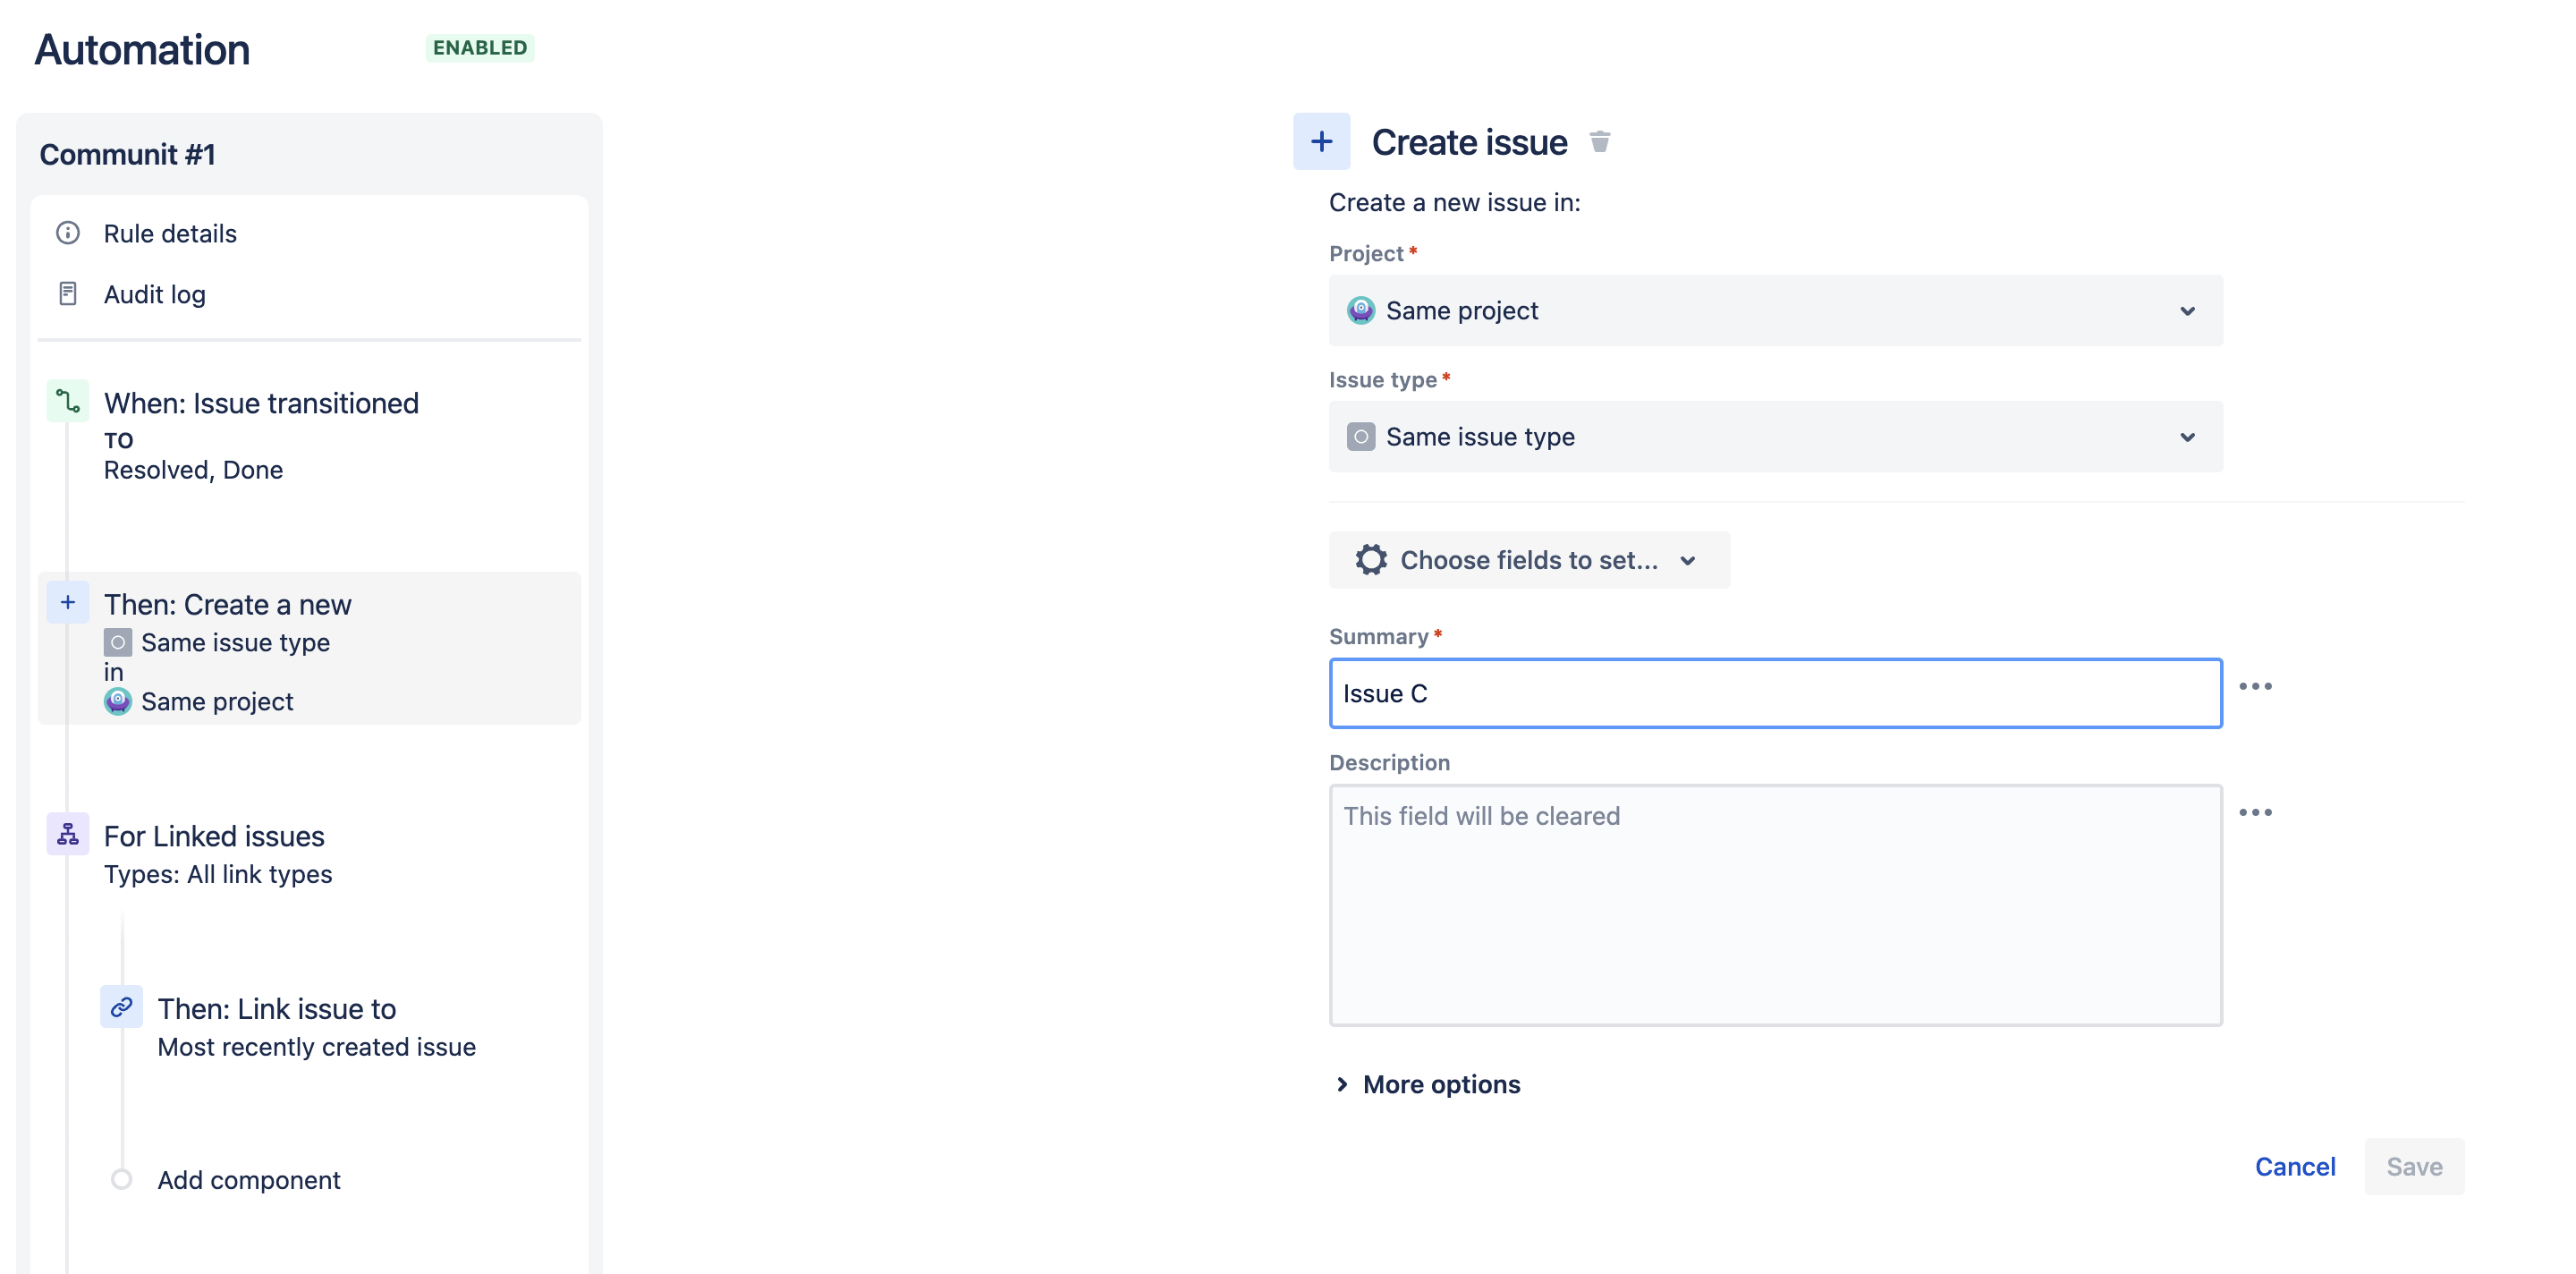Viewport: 2576px width, 1274px height.
Task: Click the plus icon on the Create a new action
Action: point(67,602)
